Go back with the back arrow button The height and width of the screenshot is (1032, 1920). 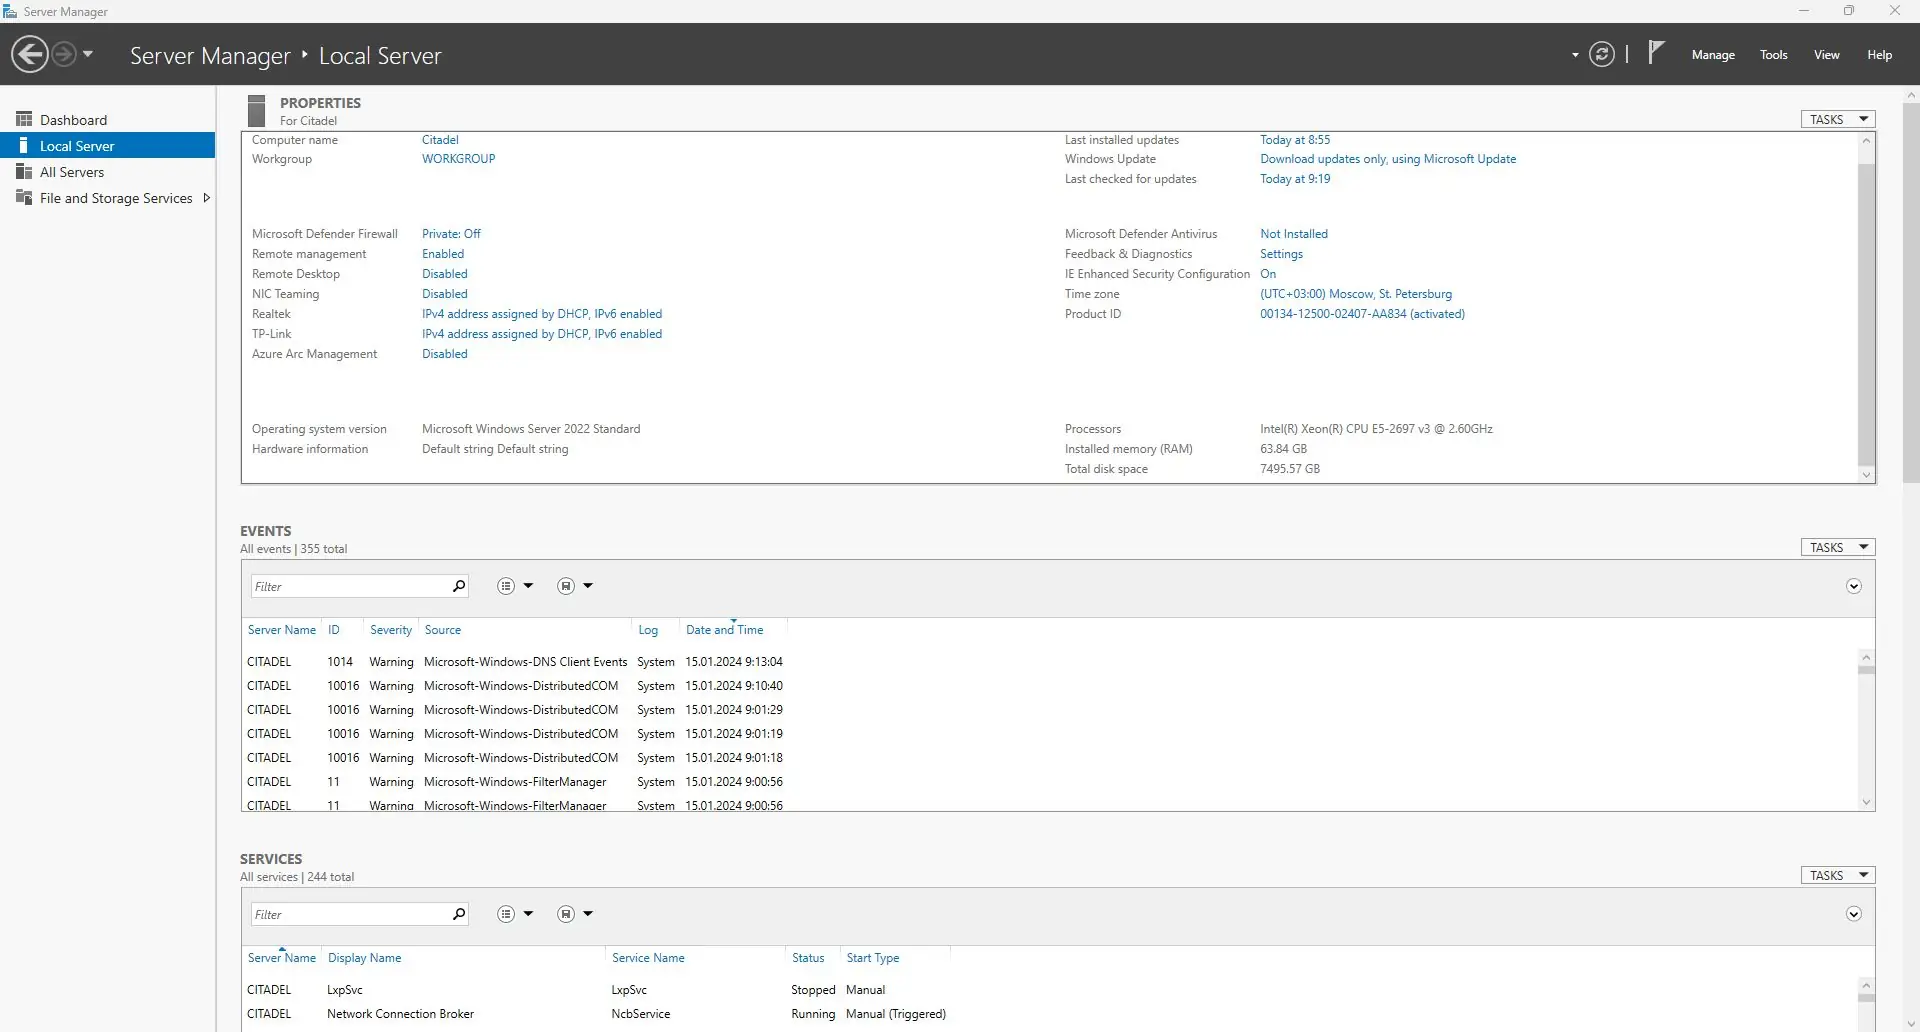tap(30, 54)
